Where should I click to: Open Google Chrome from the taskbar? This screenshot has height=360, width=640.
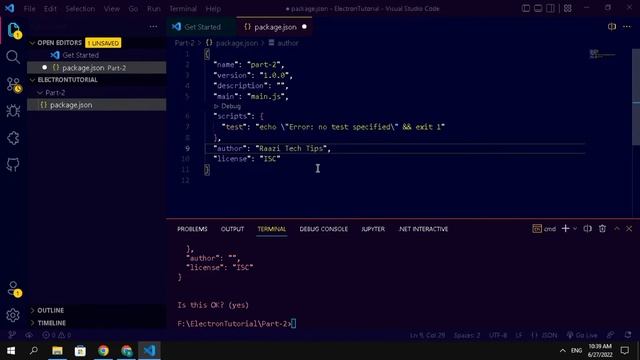tap(103, 350)
